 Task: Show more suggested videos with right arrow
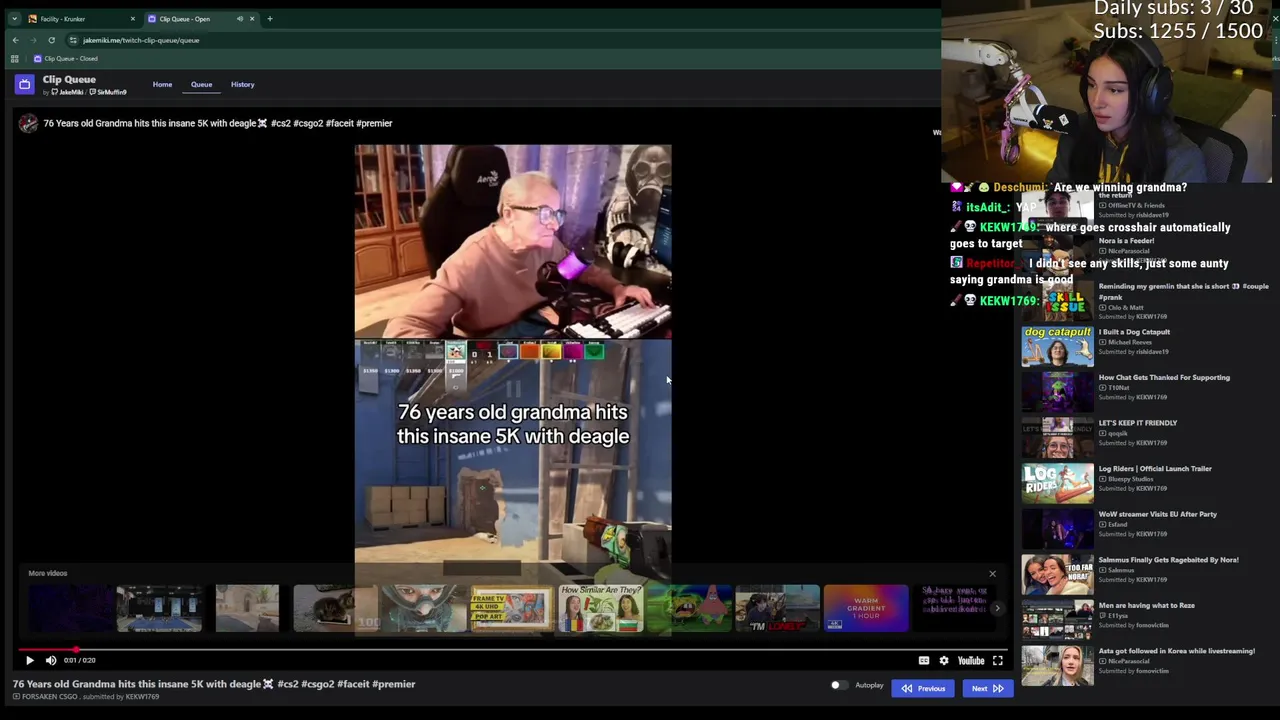(996, 608)
